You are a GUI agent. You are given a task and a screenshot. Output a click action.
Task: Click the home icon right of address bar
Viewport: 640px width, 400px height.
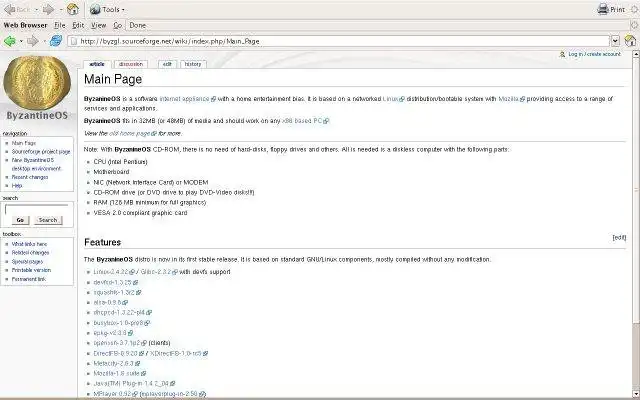click(630, 40)
